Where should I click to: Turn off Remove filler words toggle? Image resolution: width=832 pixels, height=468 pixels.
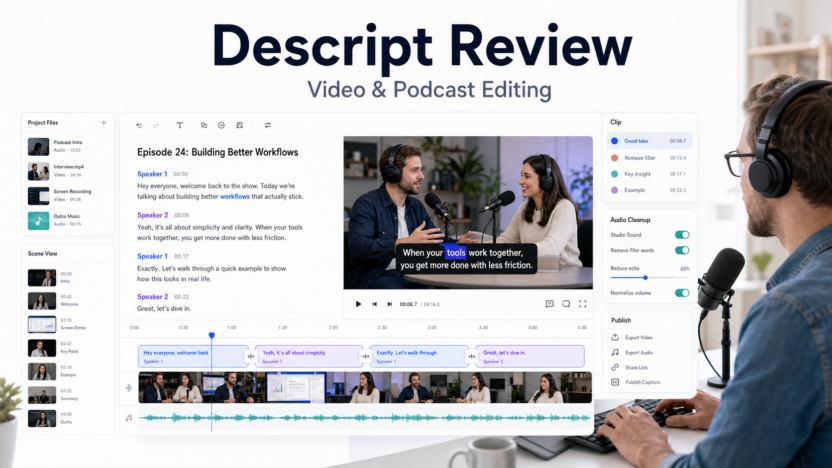[x=682, y=250]
